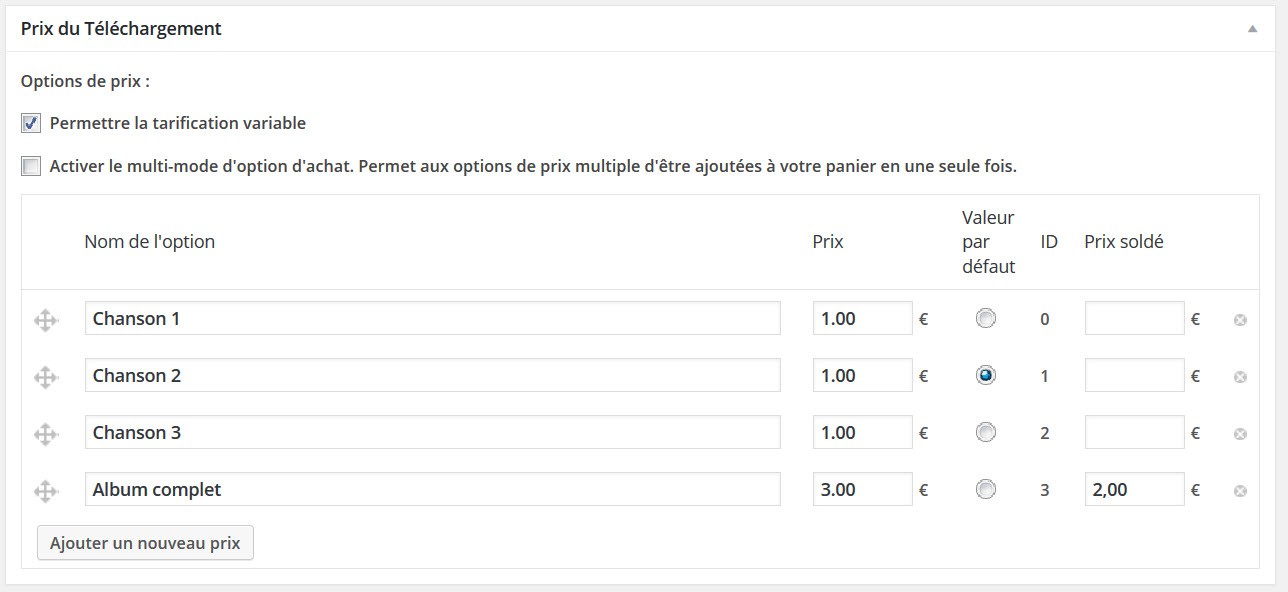Screen dimensions: 1288x592
Task: Uncheck Permettre la tarification variable
Action: coord(31,124)
